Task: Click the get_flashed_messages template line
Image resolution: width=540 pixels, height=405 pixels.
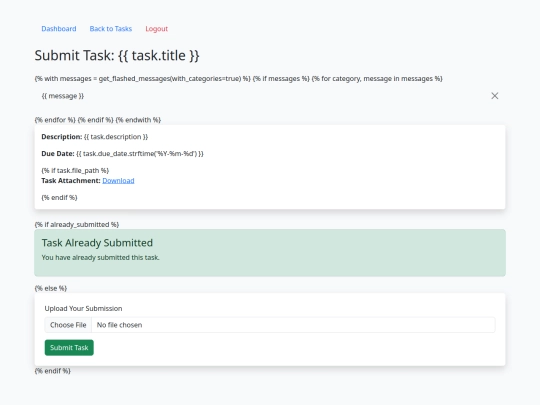Action: [238, 79]
